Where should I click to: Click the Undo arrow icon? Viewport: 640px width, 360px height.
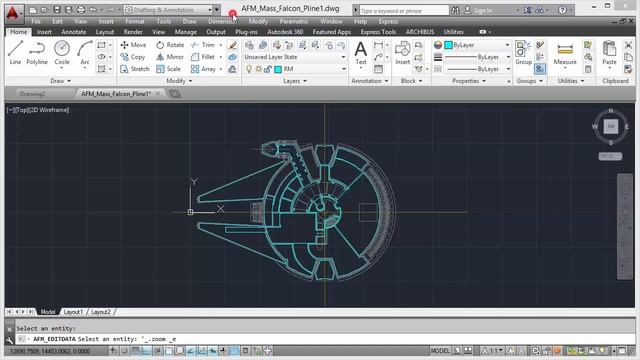click(x=93, y=10)
